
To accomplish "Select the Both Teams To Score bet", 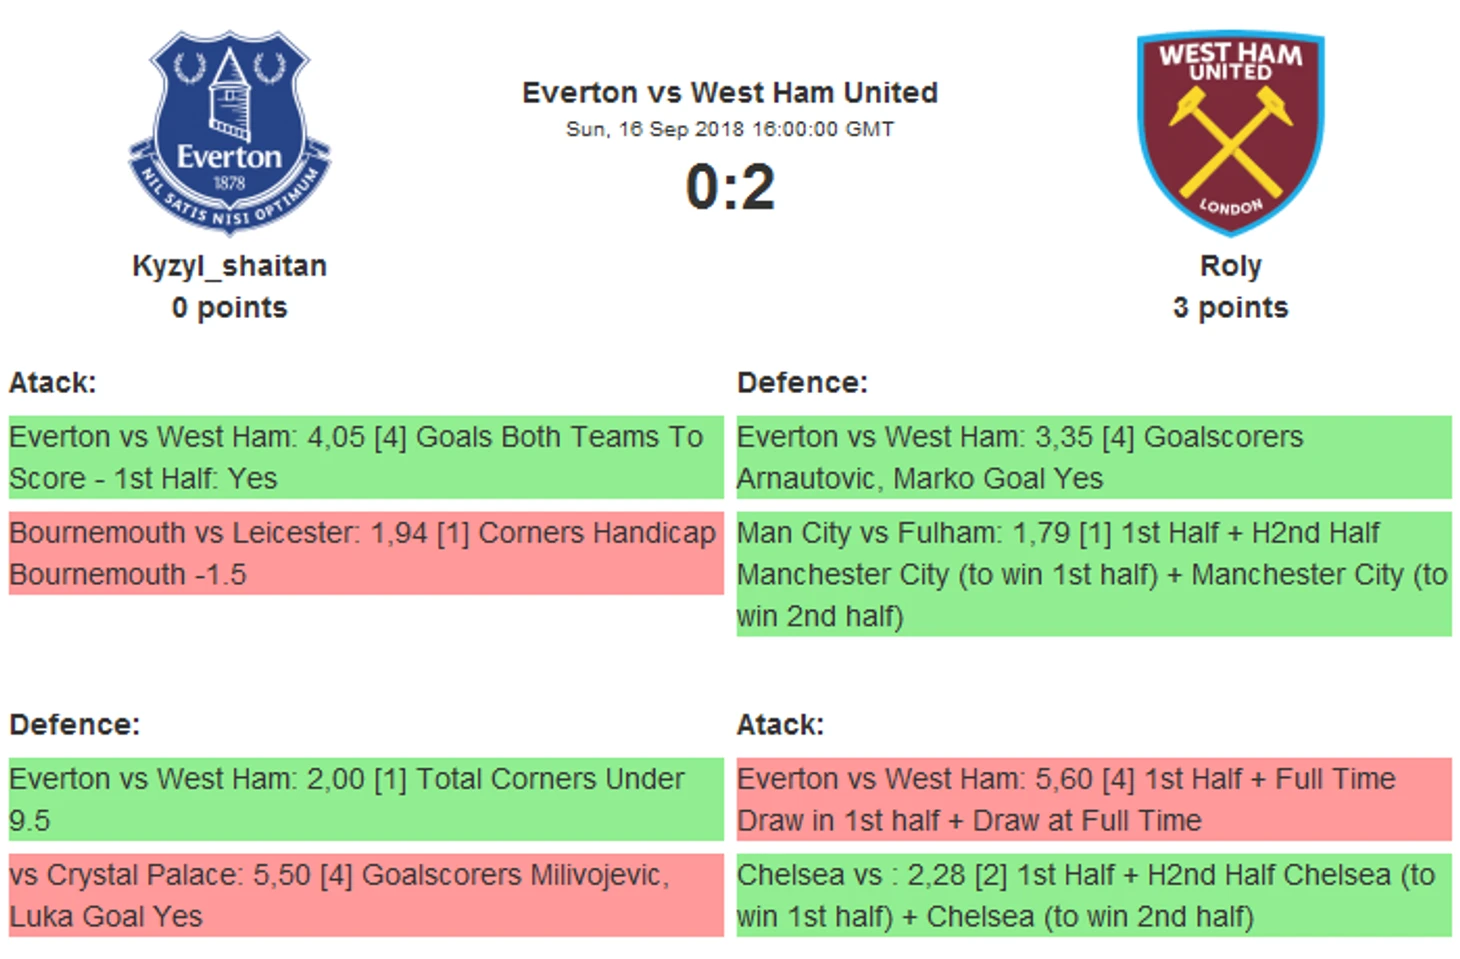I will (366, 457).
